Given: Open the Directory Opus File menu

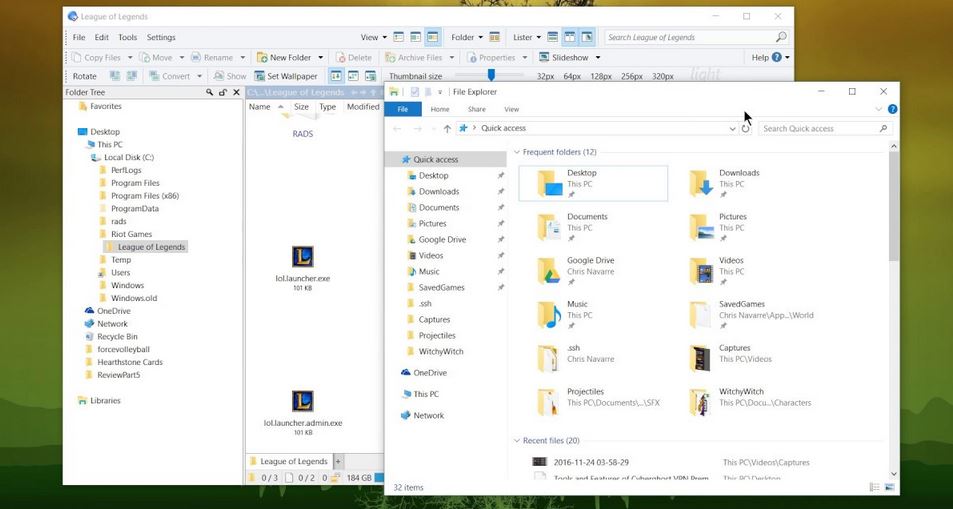Looking at the screenshot, I should (79, 37).
